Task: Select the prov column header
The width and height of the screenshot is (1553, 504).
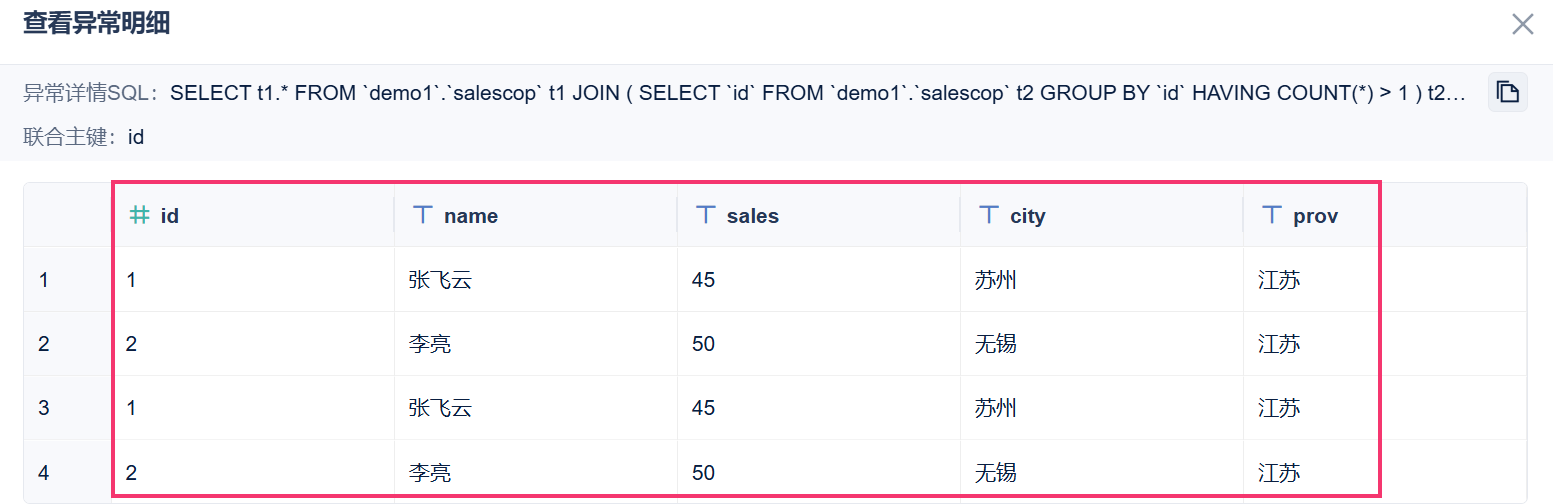Action: (x=1312, y=215)
